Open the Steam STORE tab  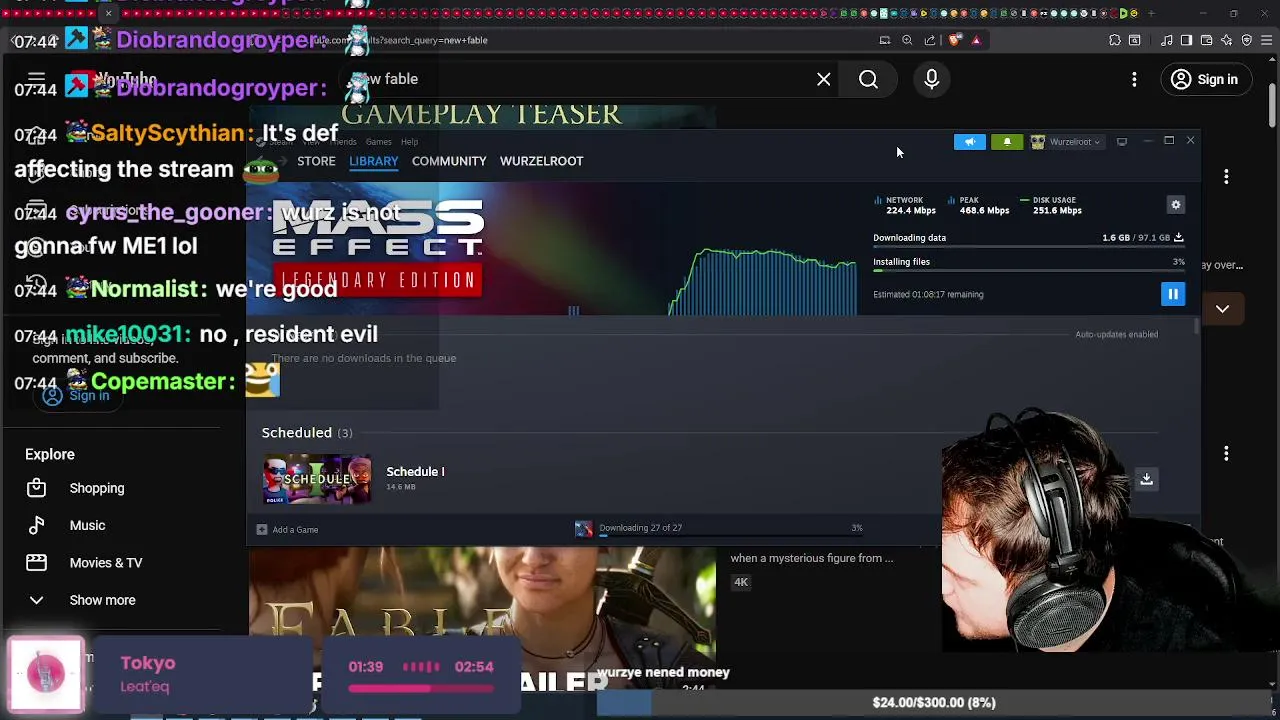click(316, 161)
